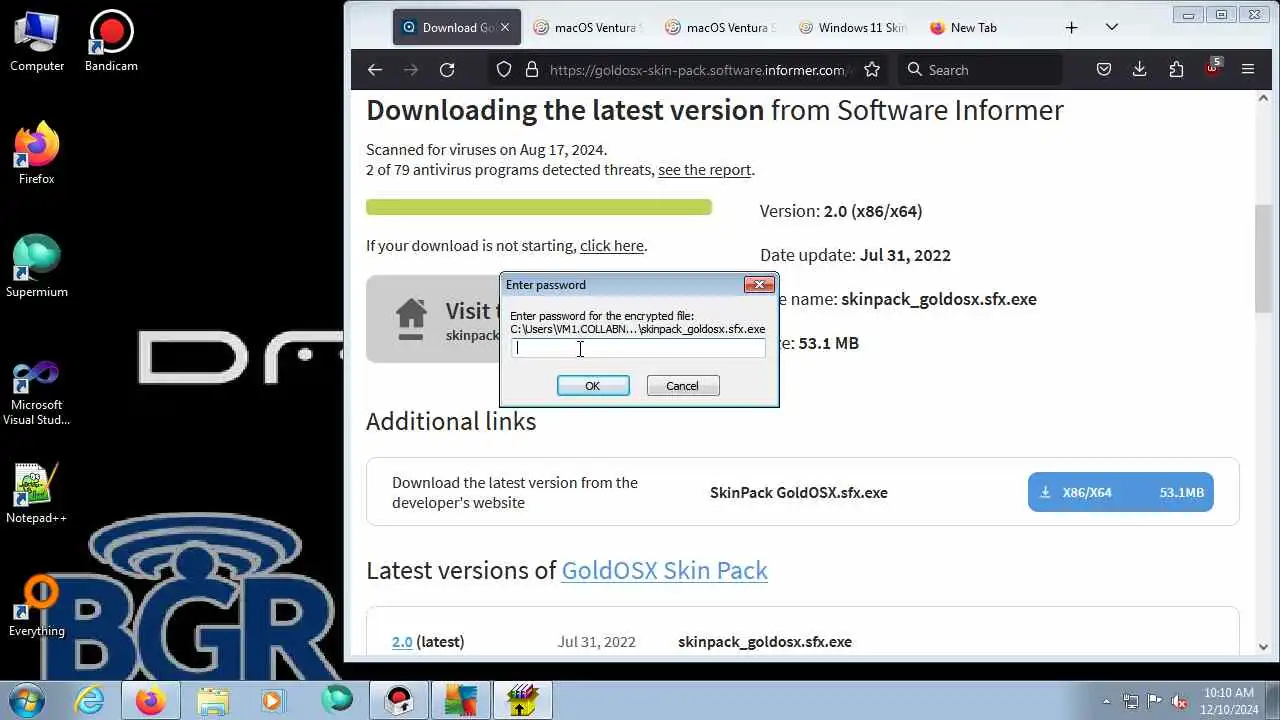Click the password input field
Image resolution: width=1280 pixels, height=720 pixels.
[x=638, y=349]
